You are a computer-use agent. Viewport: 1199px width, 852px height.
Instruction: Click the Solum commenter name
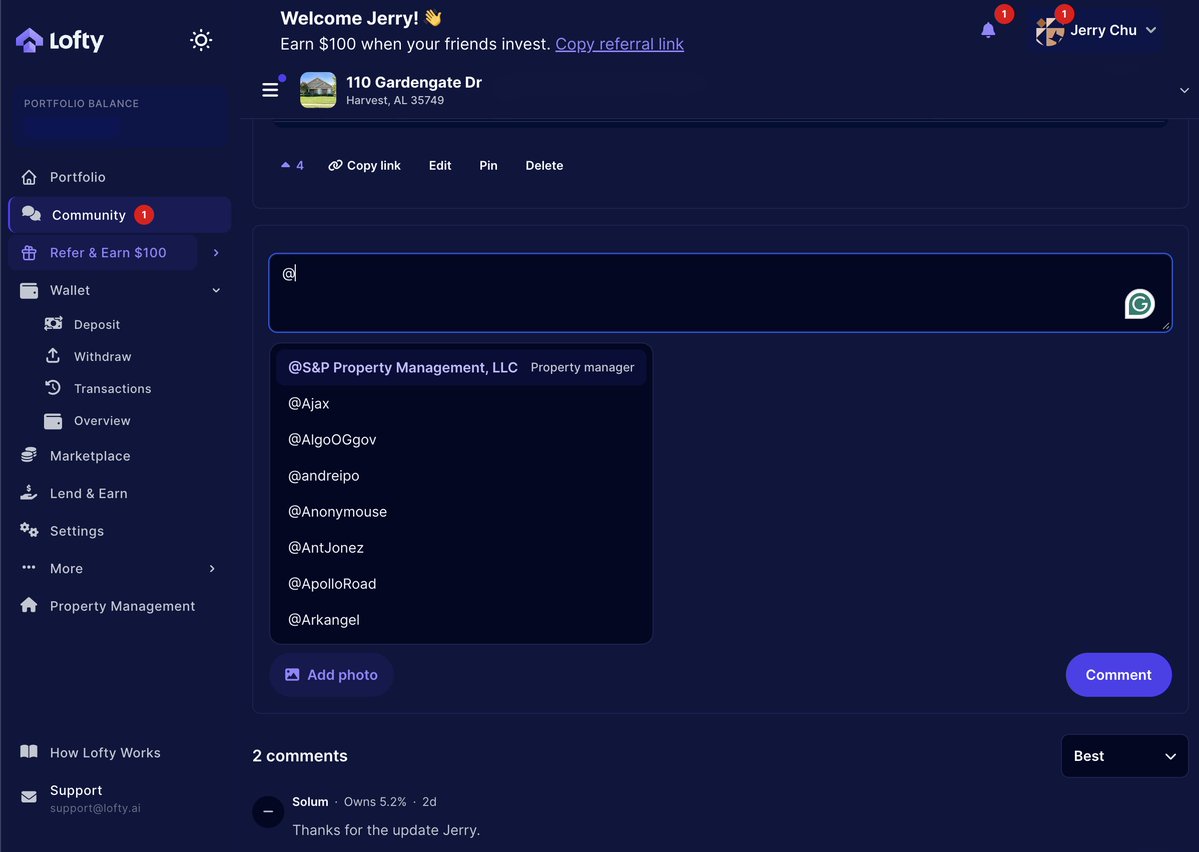point(310,802)
